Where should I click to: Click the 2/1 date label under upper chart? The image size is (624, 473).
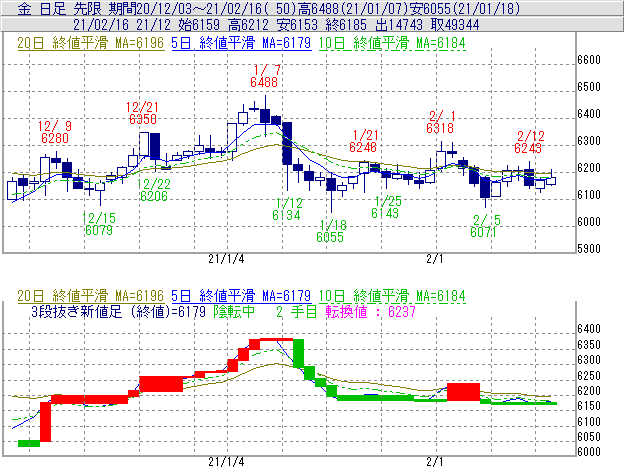coord(435,259)
